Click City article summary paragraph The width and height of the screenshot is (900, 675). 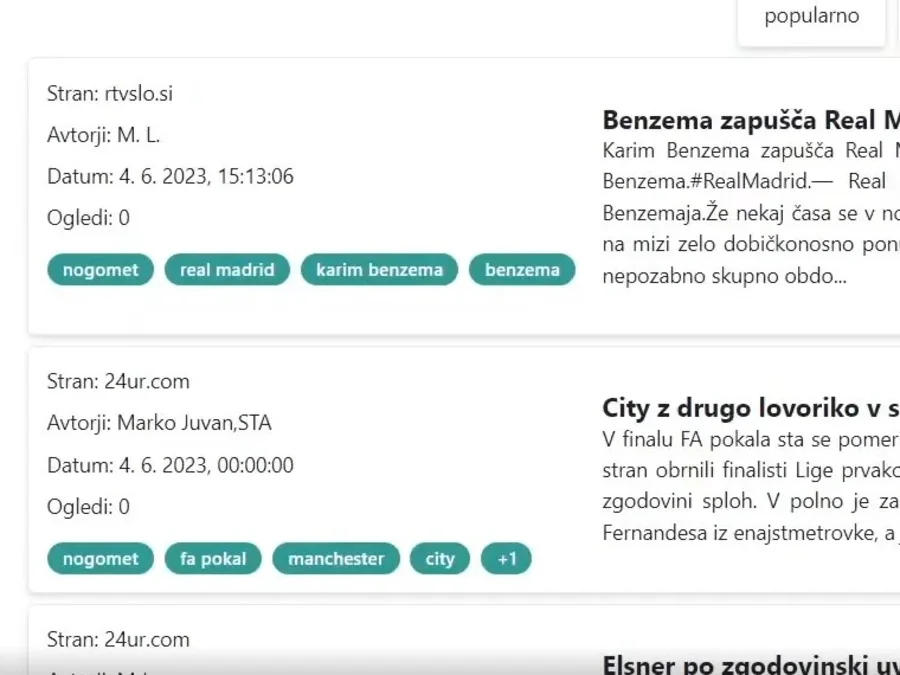coord(751,486)
